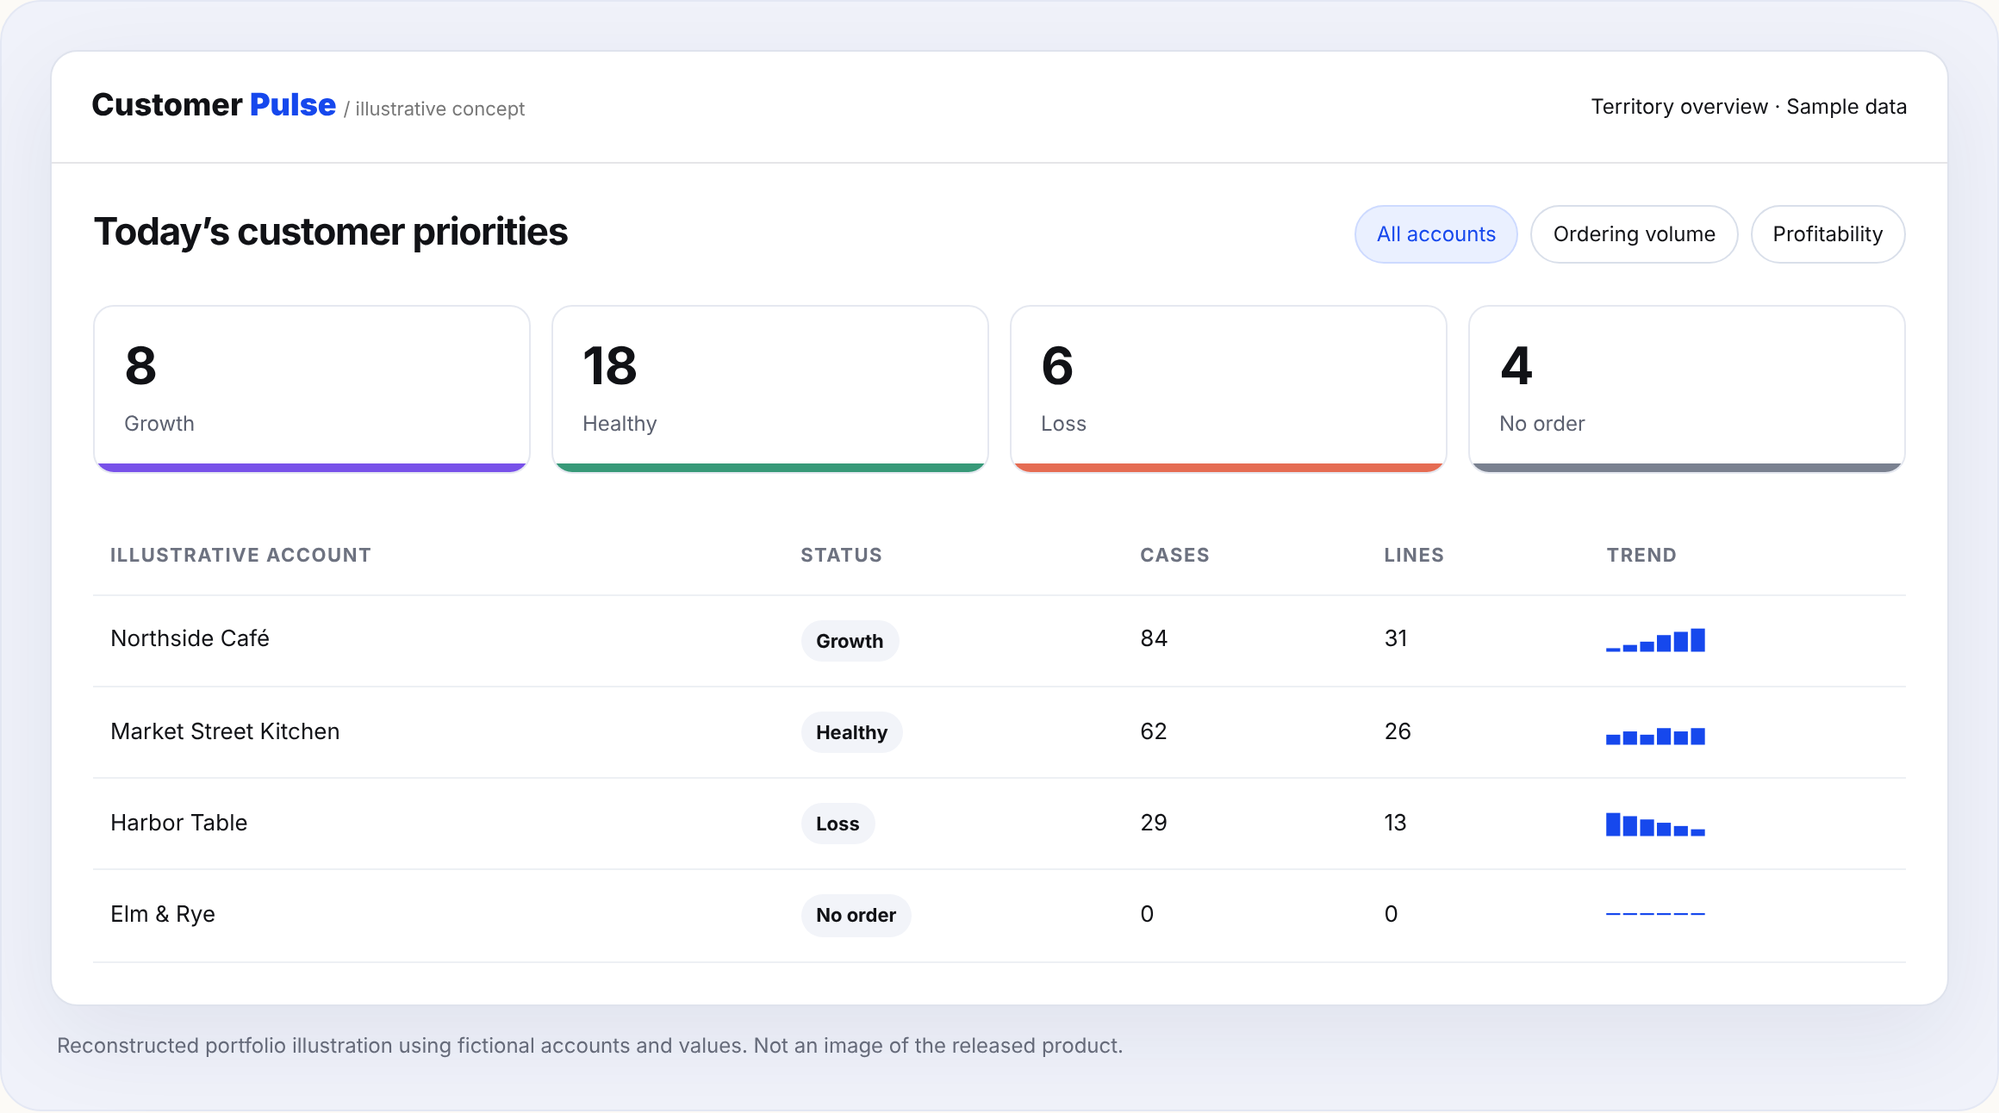Select the Northside Café account name
Viewport: 1999px width, 1113px height.
pos(190,638)
